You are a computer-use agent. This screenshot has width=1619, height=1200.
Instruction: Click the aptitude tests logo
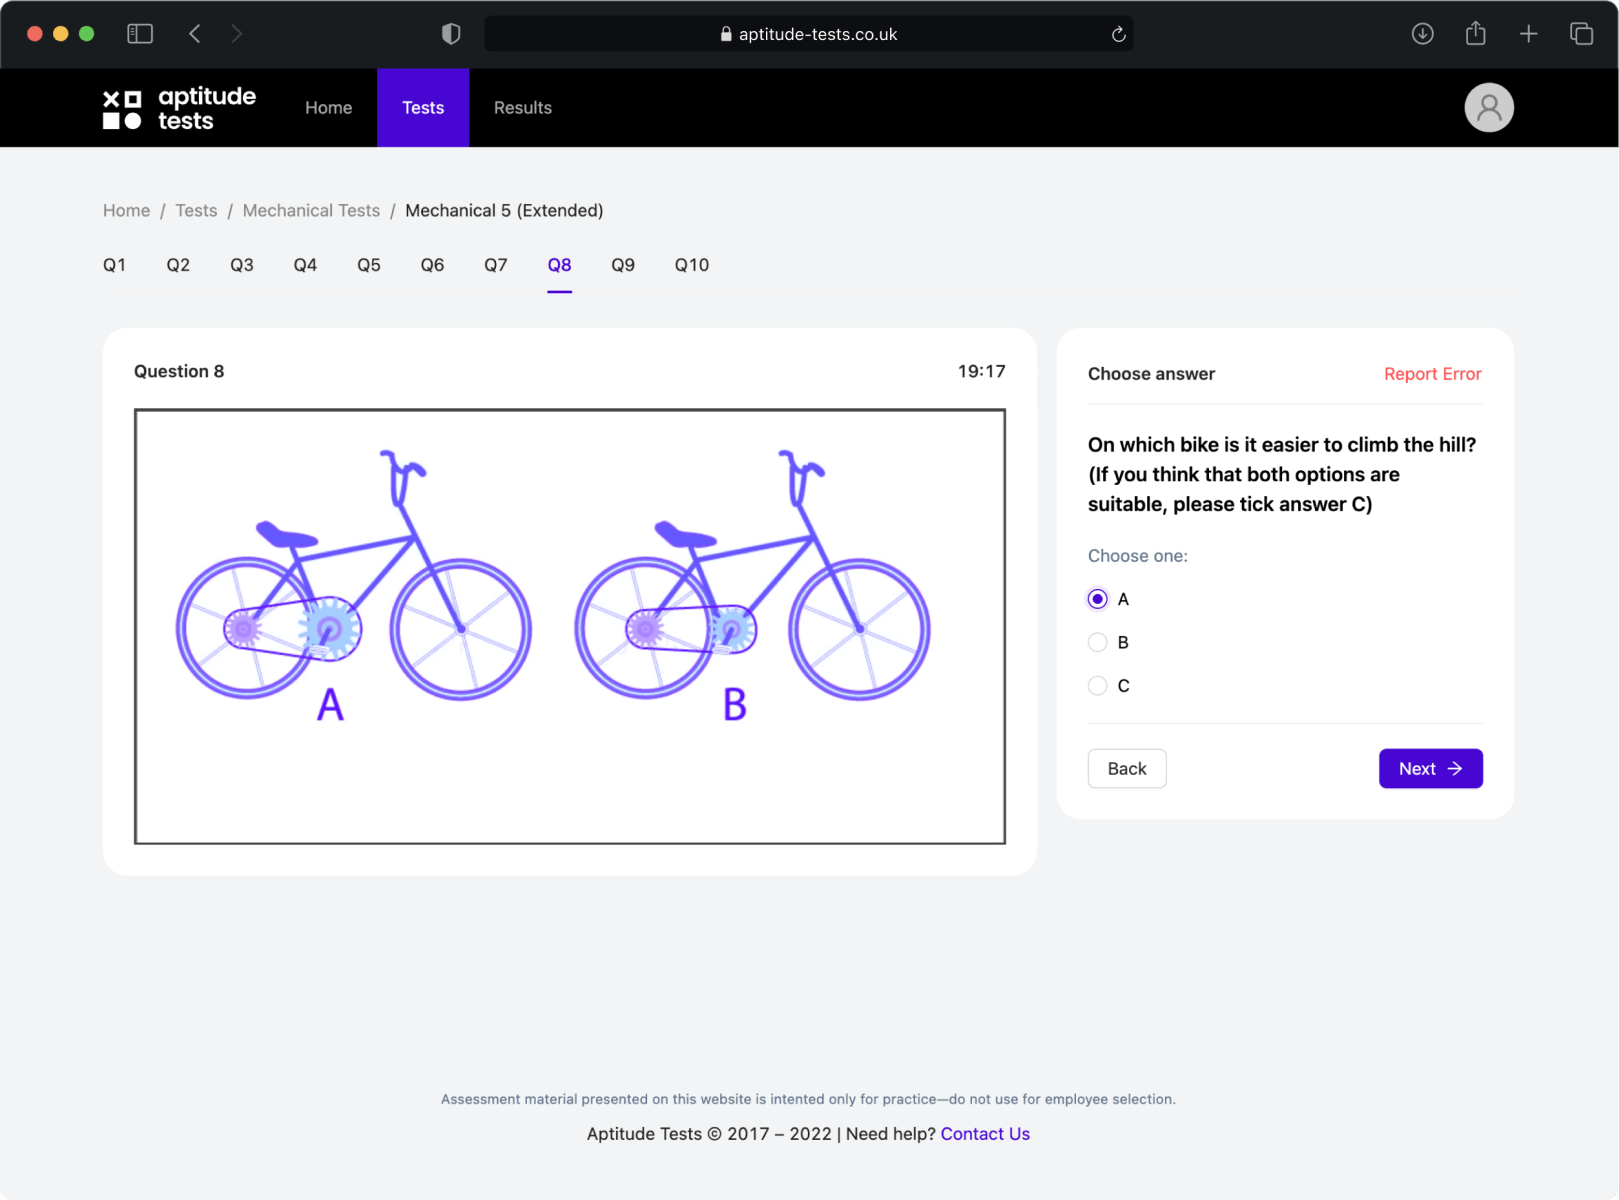179,108
